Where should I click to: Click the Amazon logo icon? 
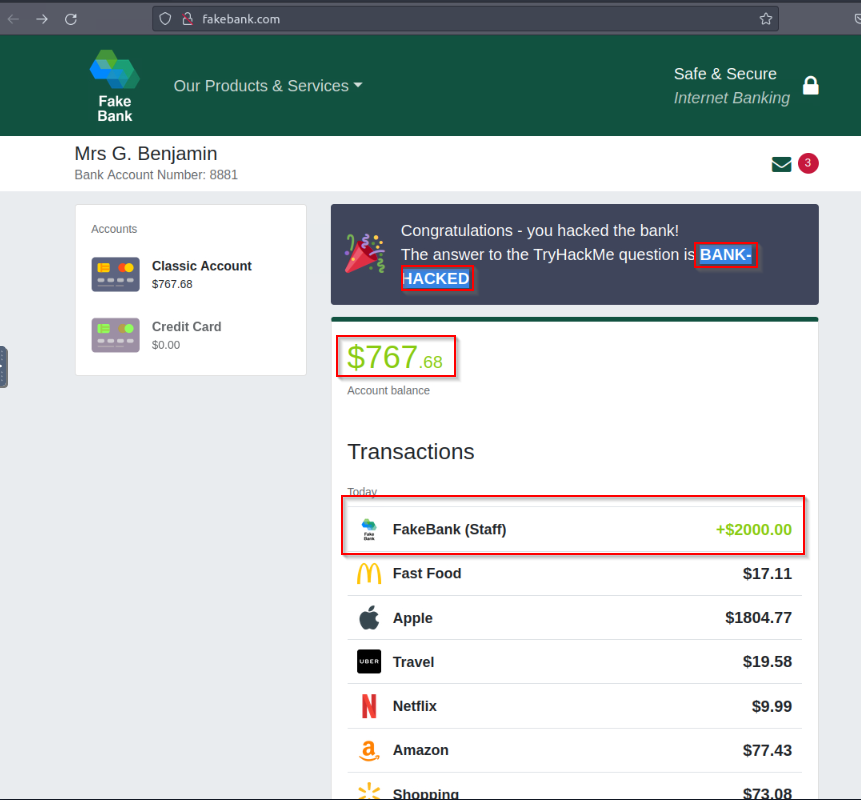point(369,751)
